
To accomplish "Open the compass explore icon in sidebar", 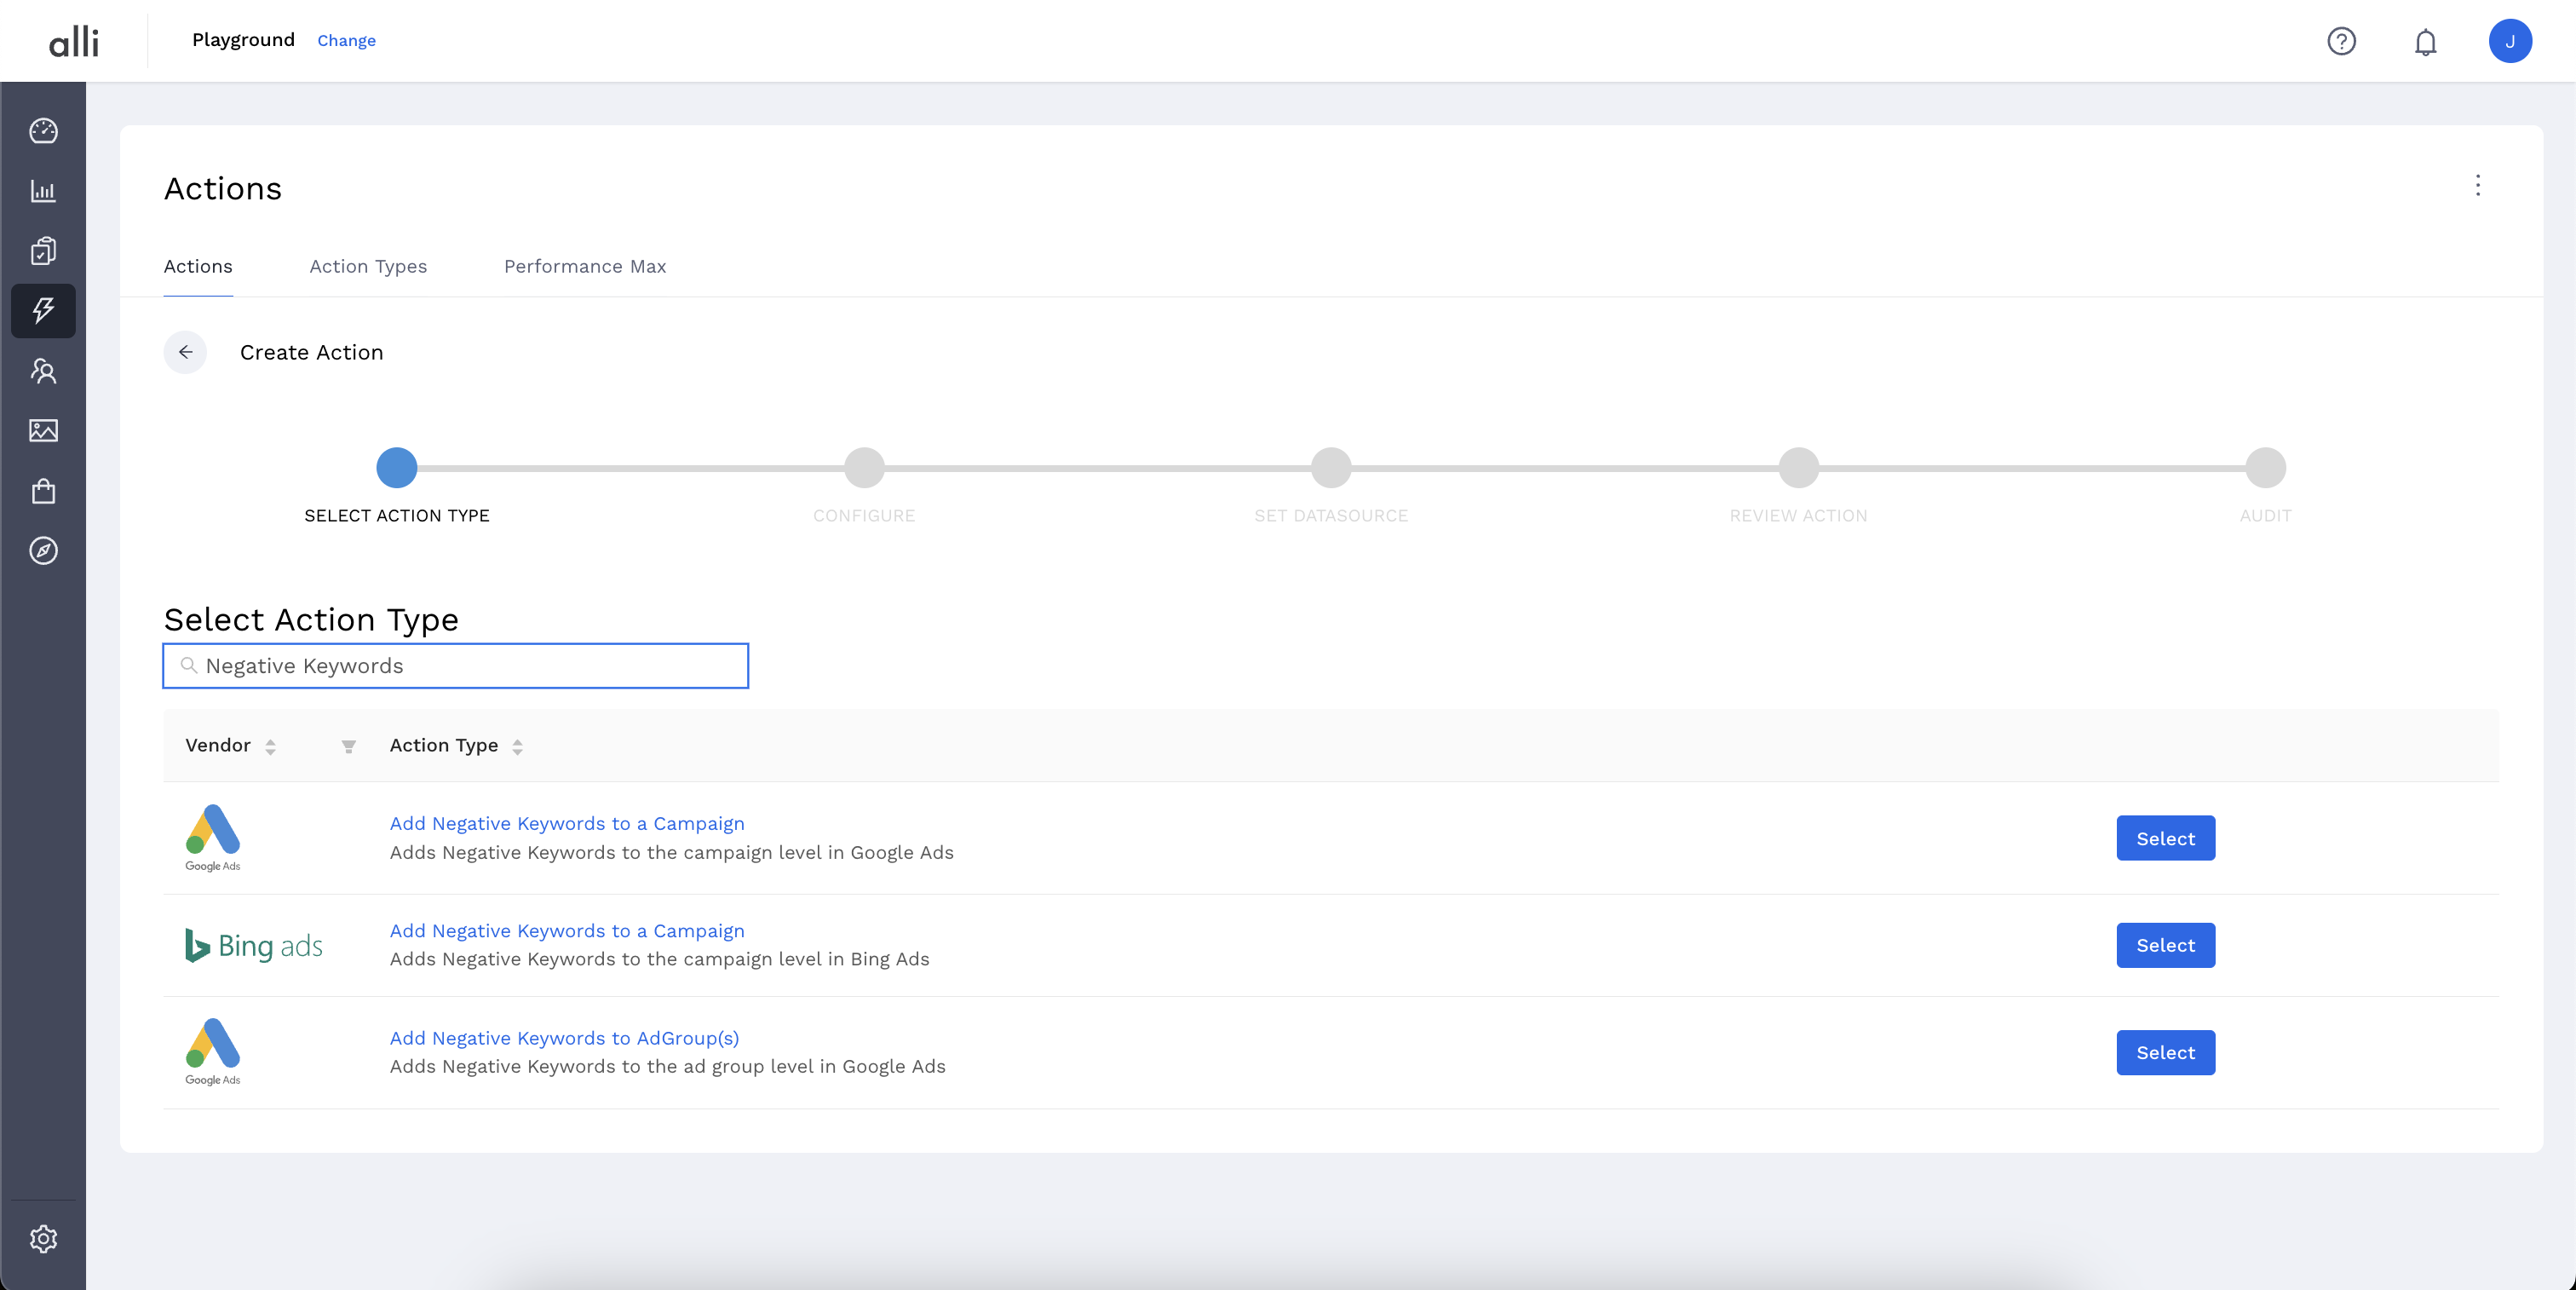I will [x=43, y=551].
